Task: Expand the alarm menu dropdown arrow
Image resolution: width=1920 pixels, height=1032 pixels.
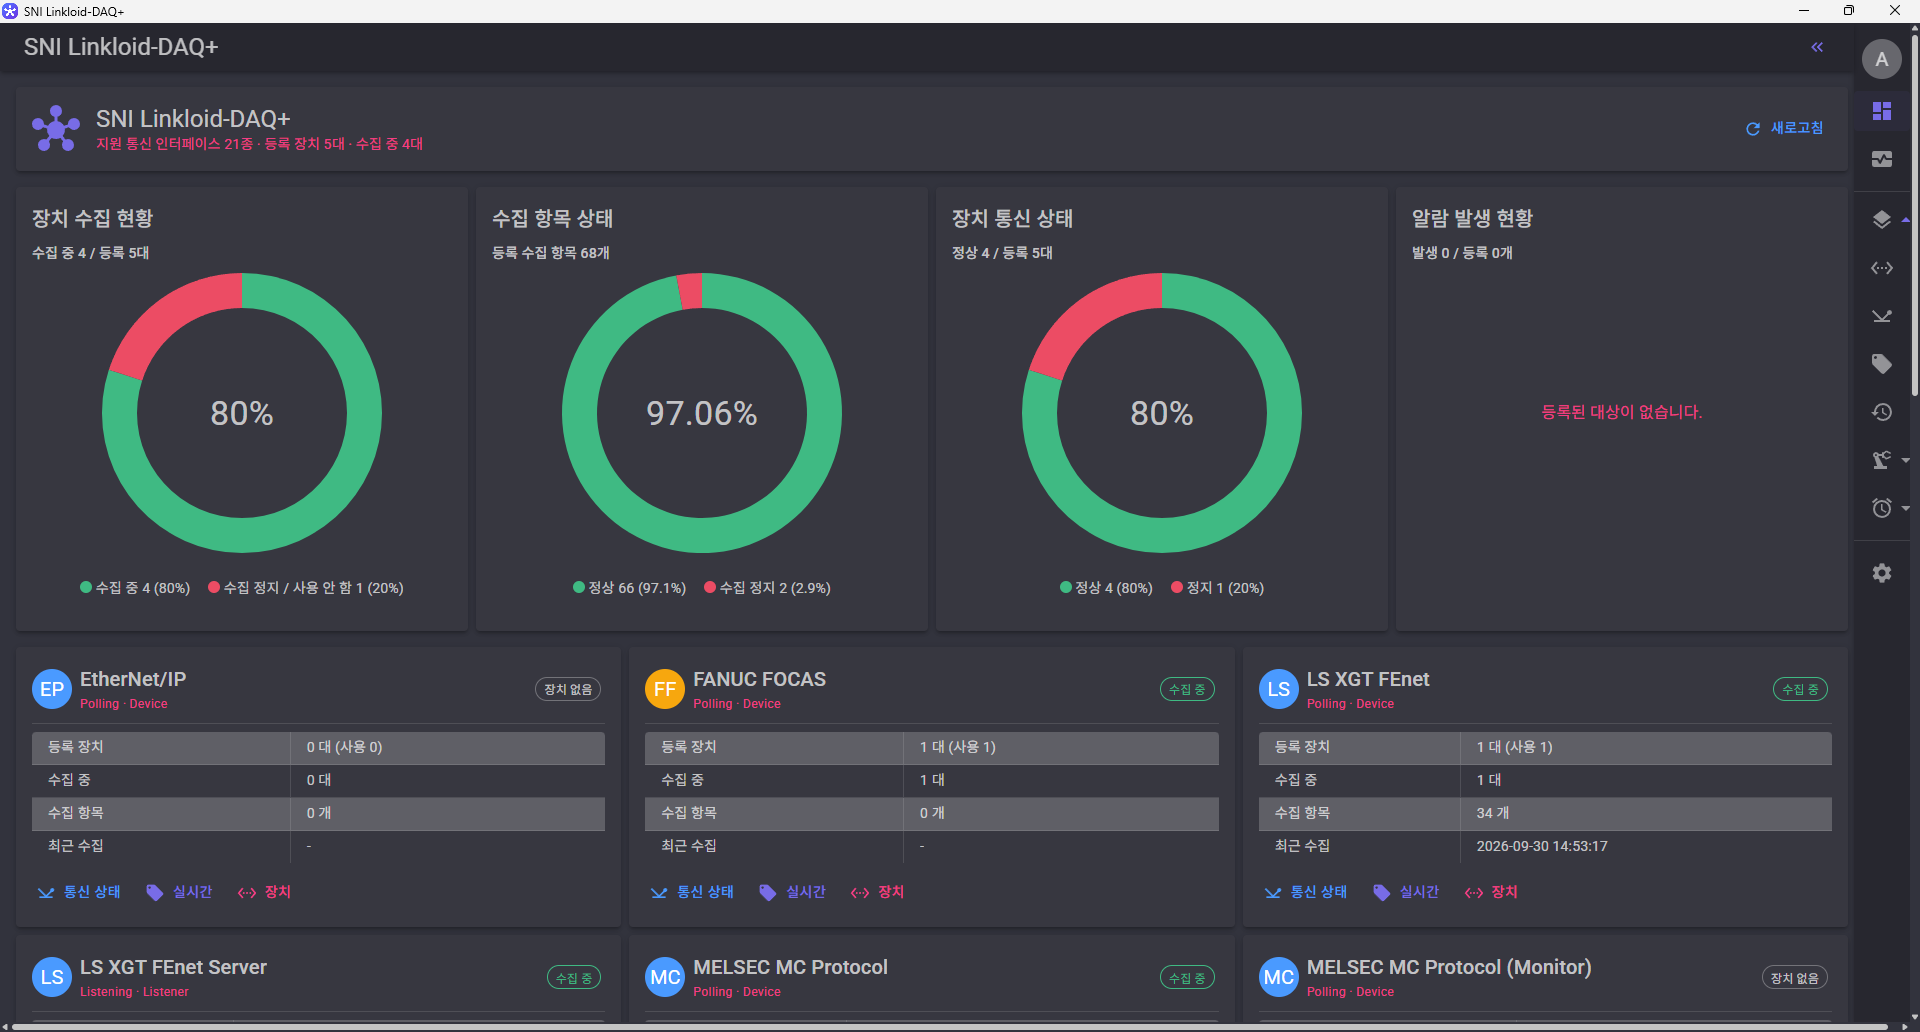Action: pos(1906,508)
